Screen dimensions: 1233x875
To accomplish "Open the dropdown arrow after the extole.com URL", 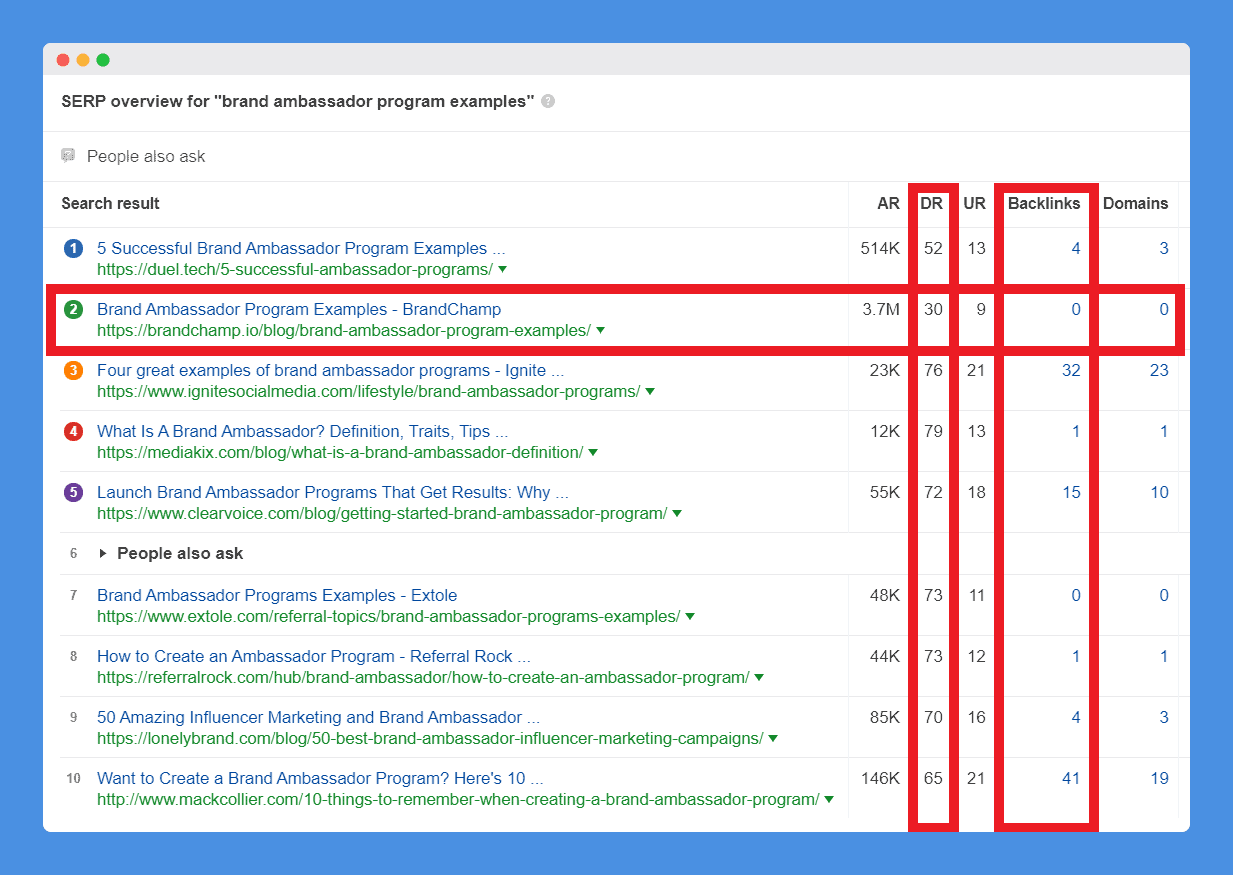I will (690, 617).
